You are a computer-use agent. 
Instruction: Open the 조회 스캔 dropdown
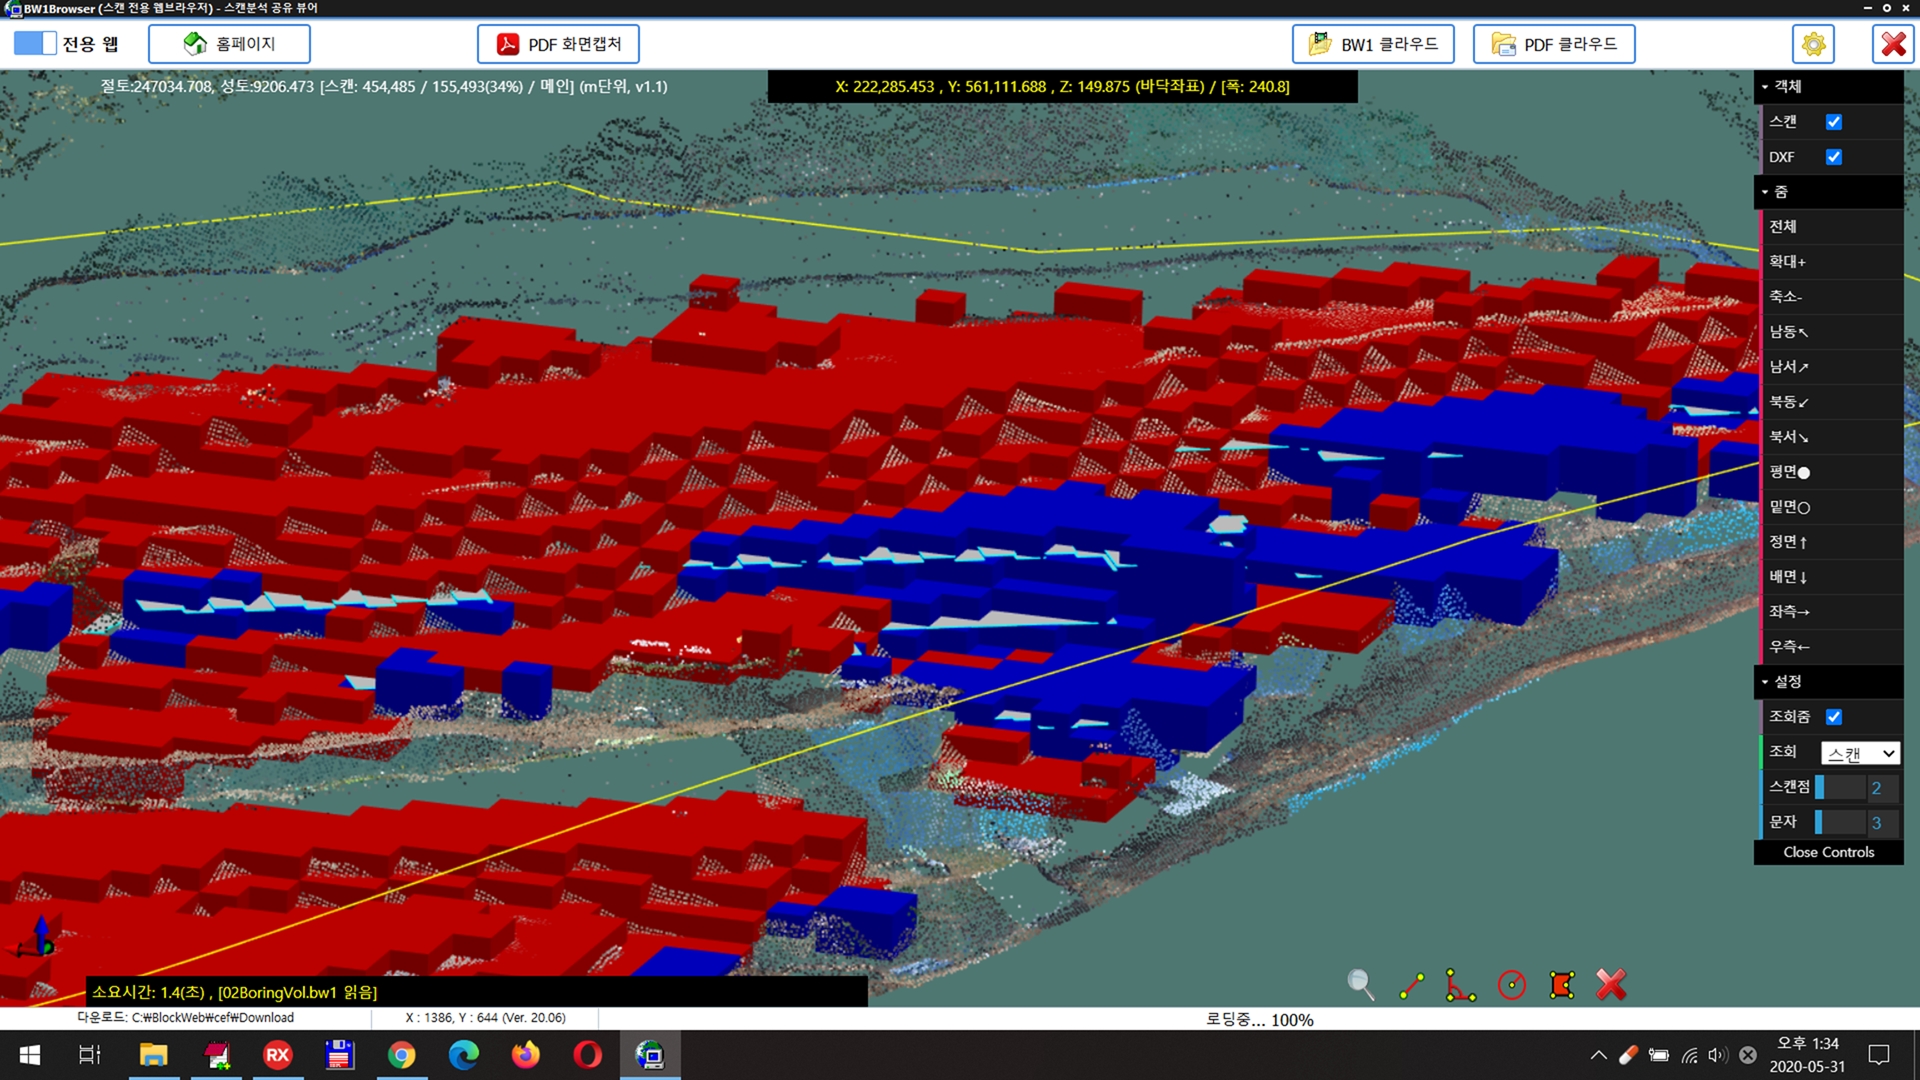(x=1860, y=753)
